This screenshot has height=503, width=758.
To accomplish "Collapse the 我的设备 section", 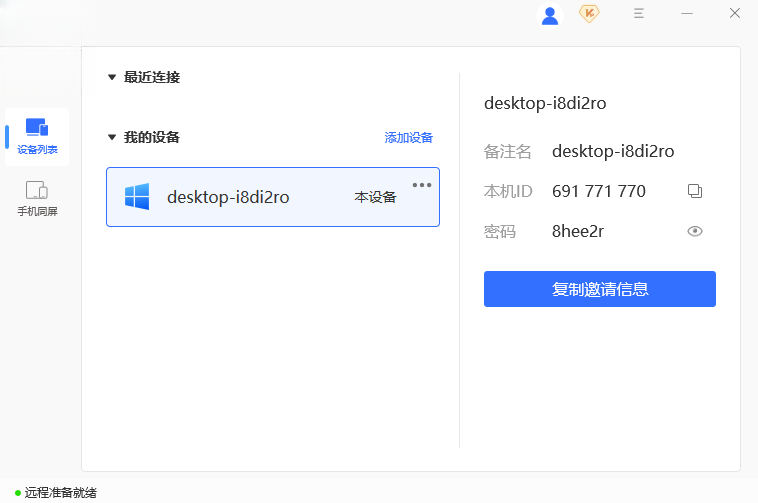I will pyautogui.click(x=112, y=138).
